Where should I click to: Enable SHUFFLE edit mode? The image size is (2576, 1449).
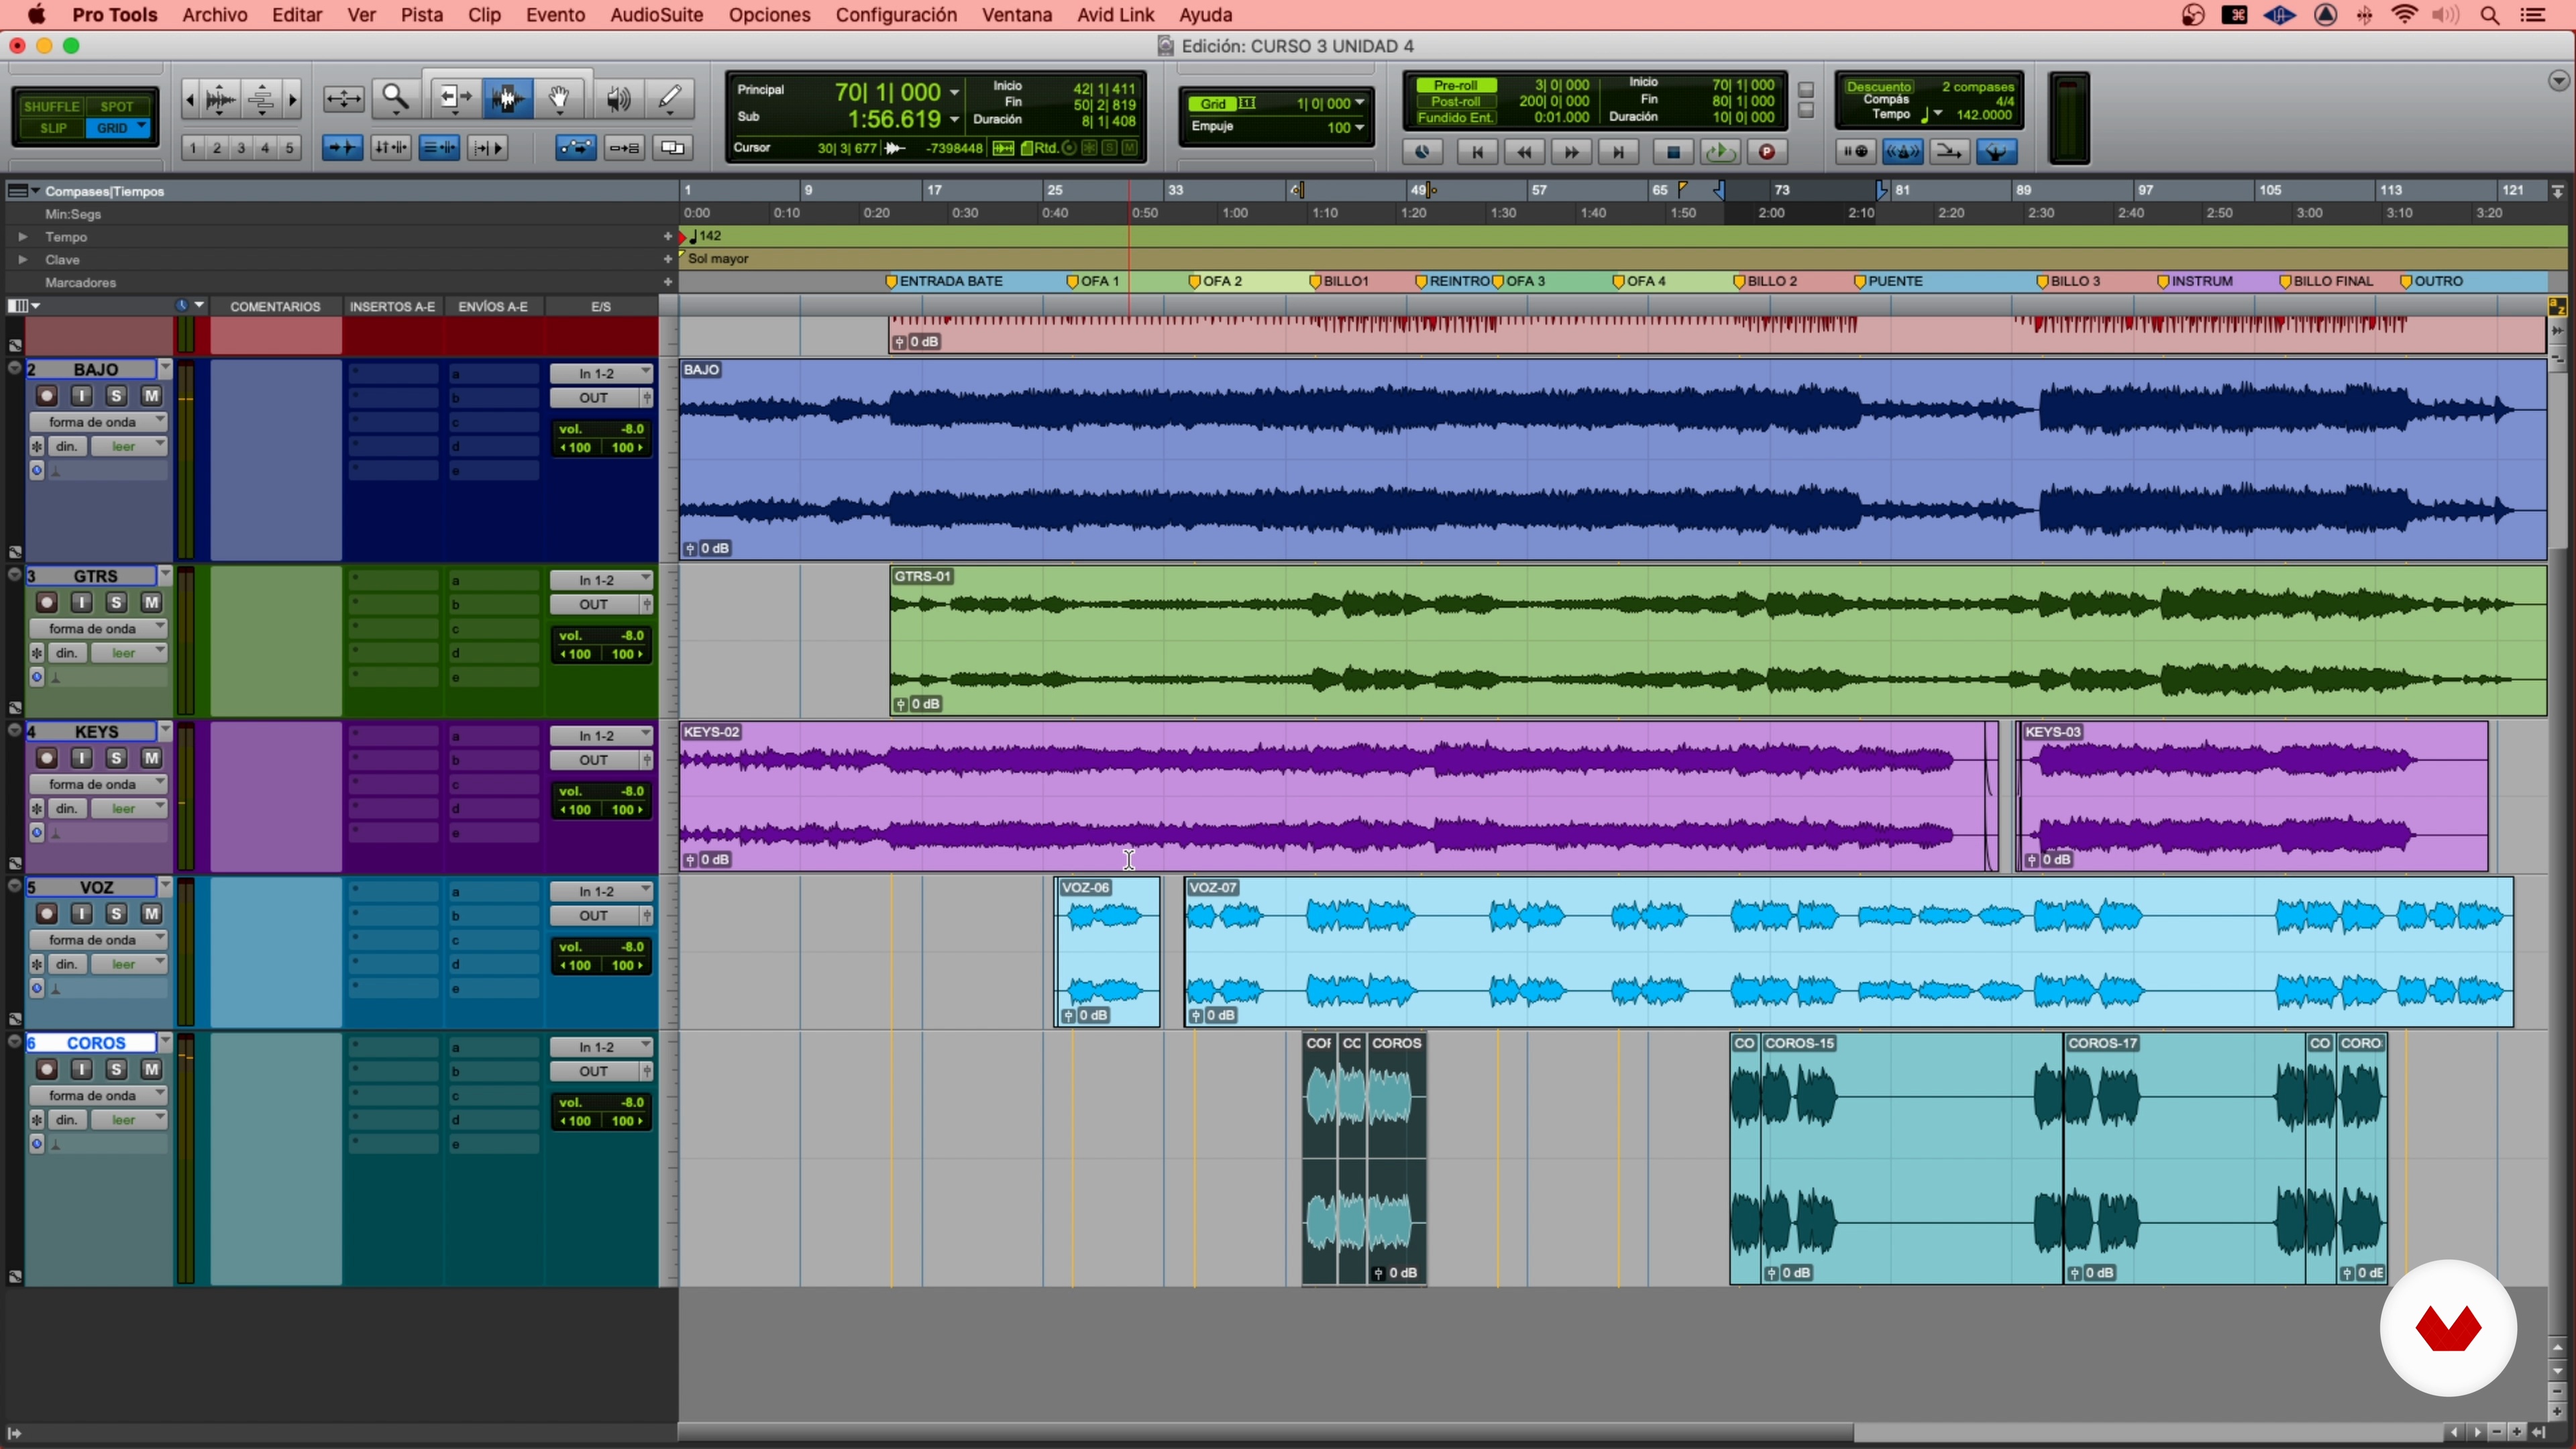pos(51,106)
